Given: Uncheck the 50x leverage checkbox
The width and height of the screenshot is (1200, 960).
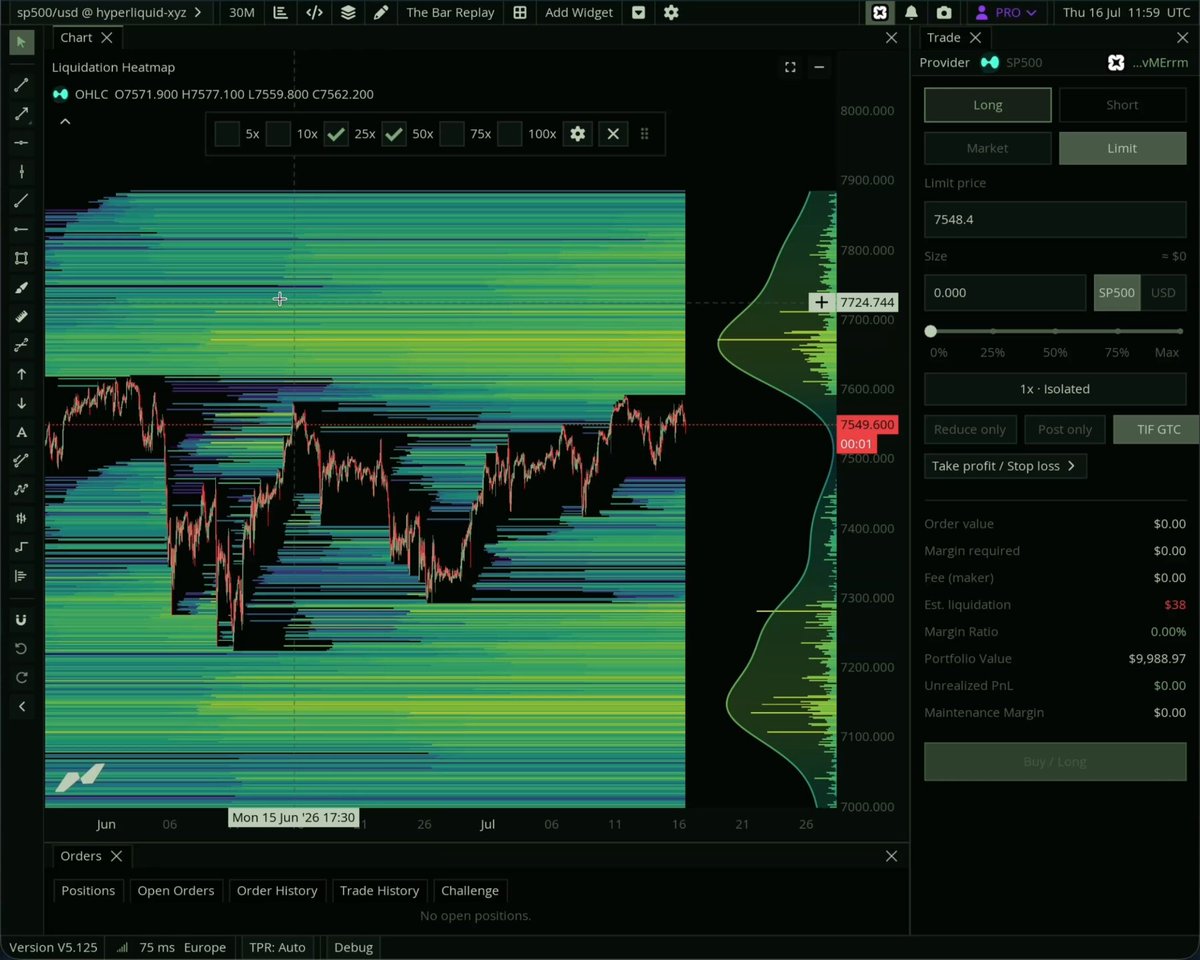Looking at the screenshot, I should coord(394,133).
